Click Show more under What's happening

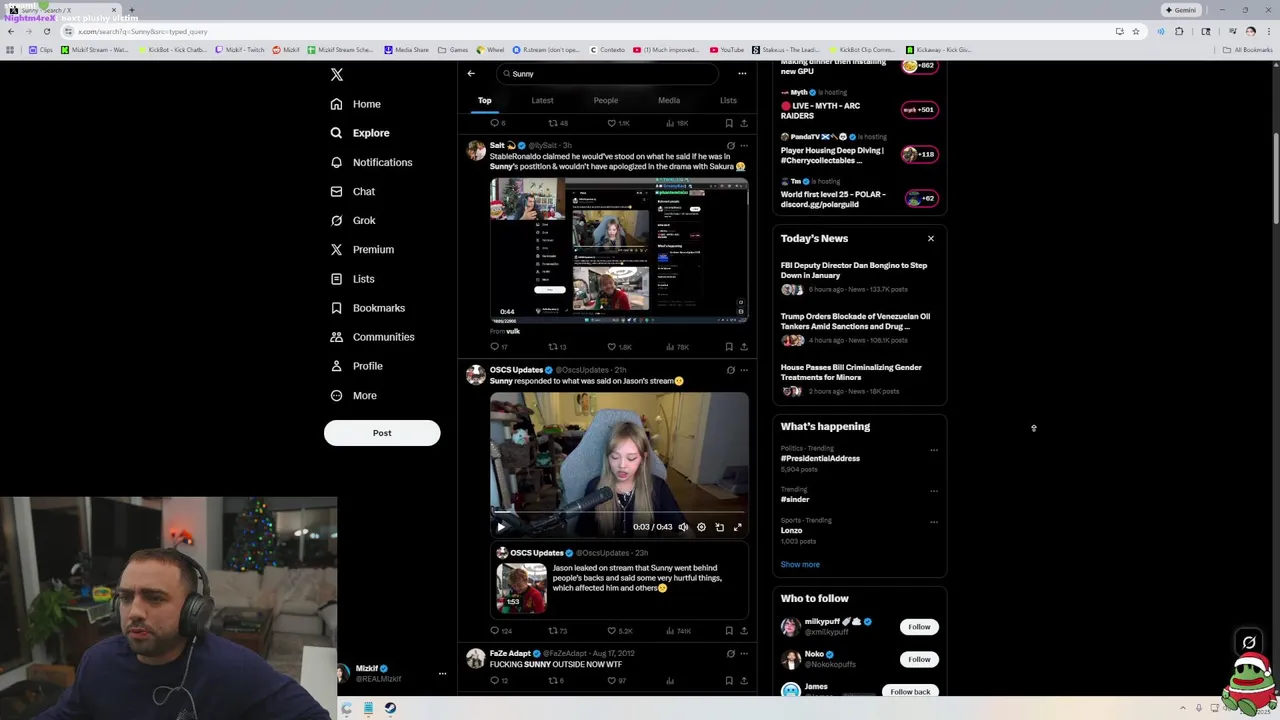pyautogui.click(x=800, y=565)
